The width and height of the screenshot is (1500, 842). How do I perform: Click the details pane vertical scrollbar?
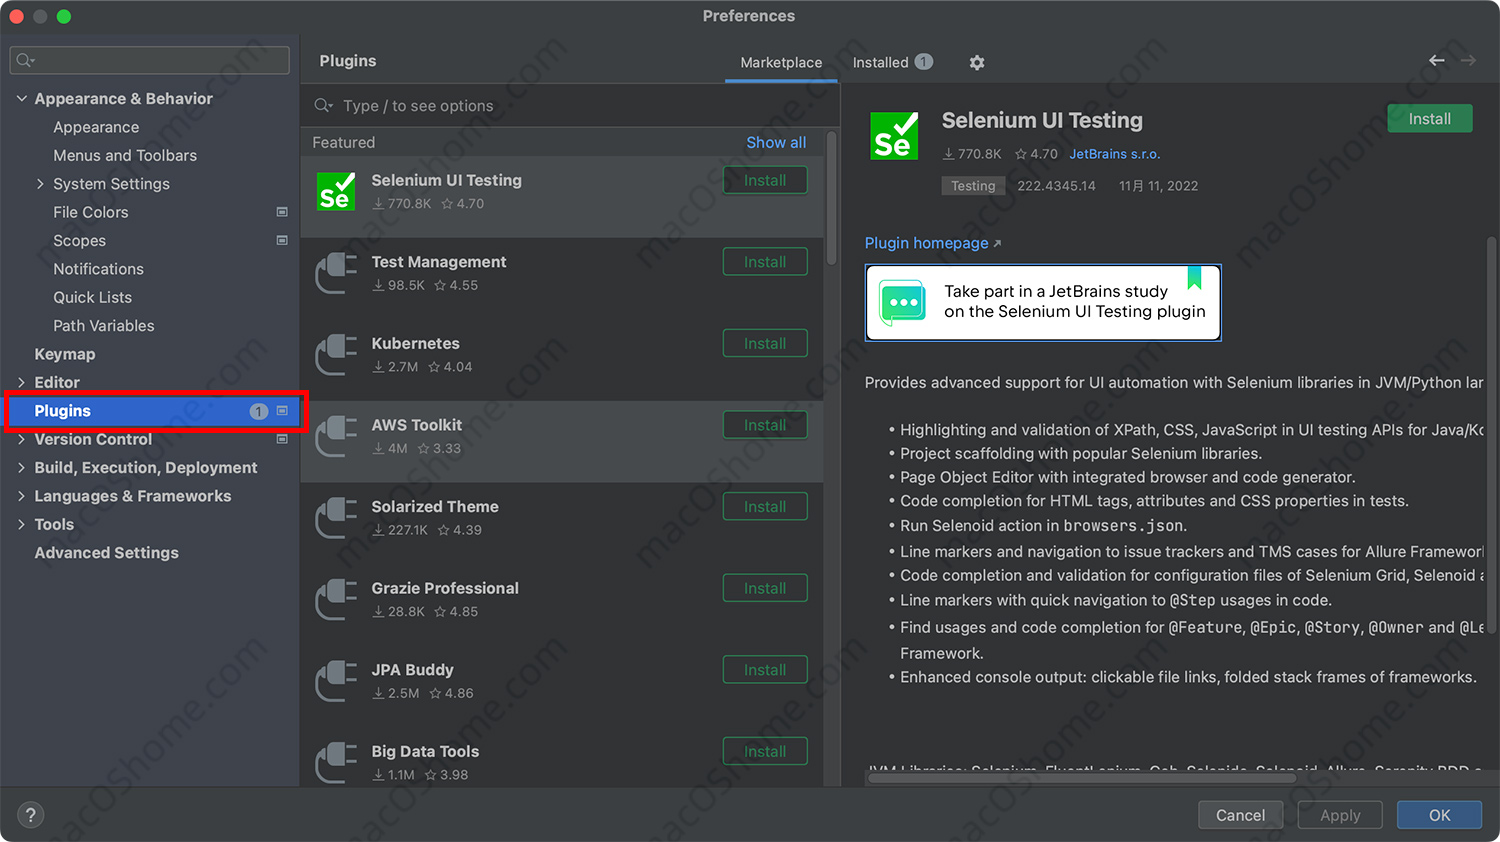(1491, 435)
